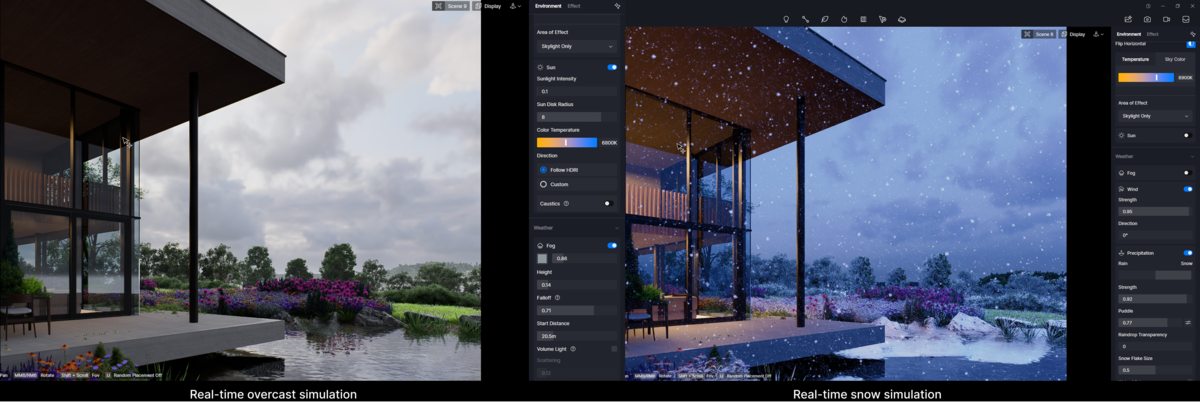Adjust the Falloff slider at 0.71
The width and height of the screenshot is (1200, 414).
(x=578, y=310)
